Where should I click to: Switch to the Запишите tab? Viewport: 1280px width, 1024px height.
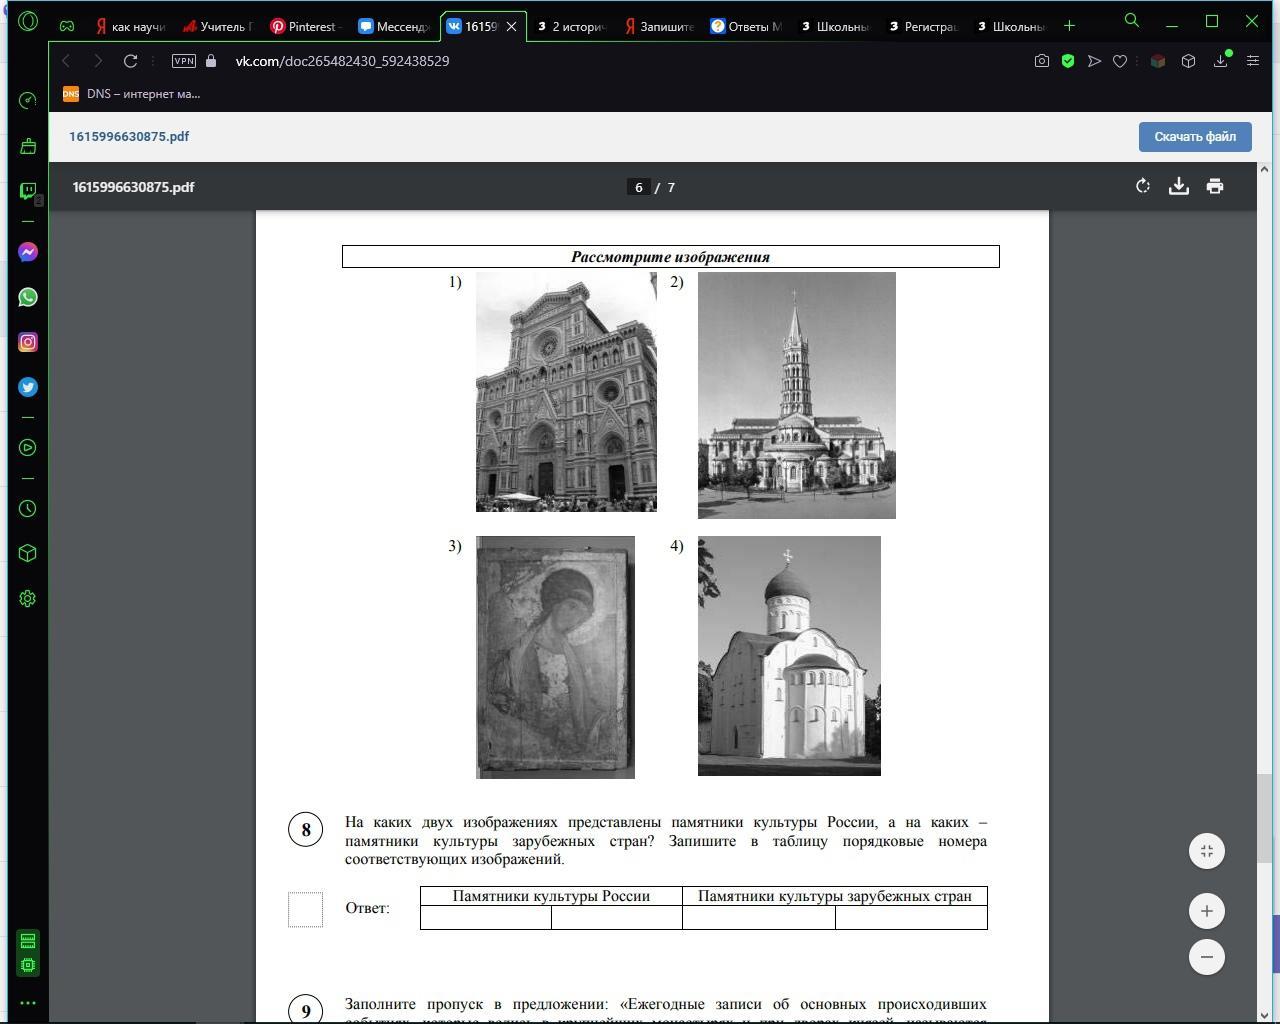point(659,26)
